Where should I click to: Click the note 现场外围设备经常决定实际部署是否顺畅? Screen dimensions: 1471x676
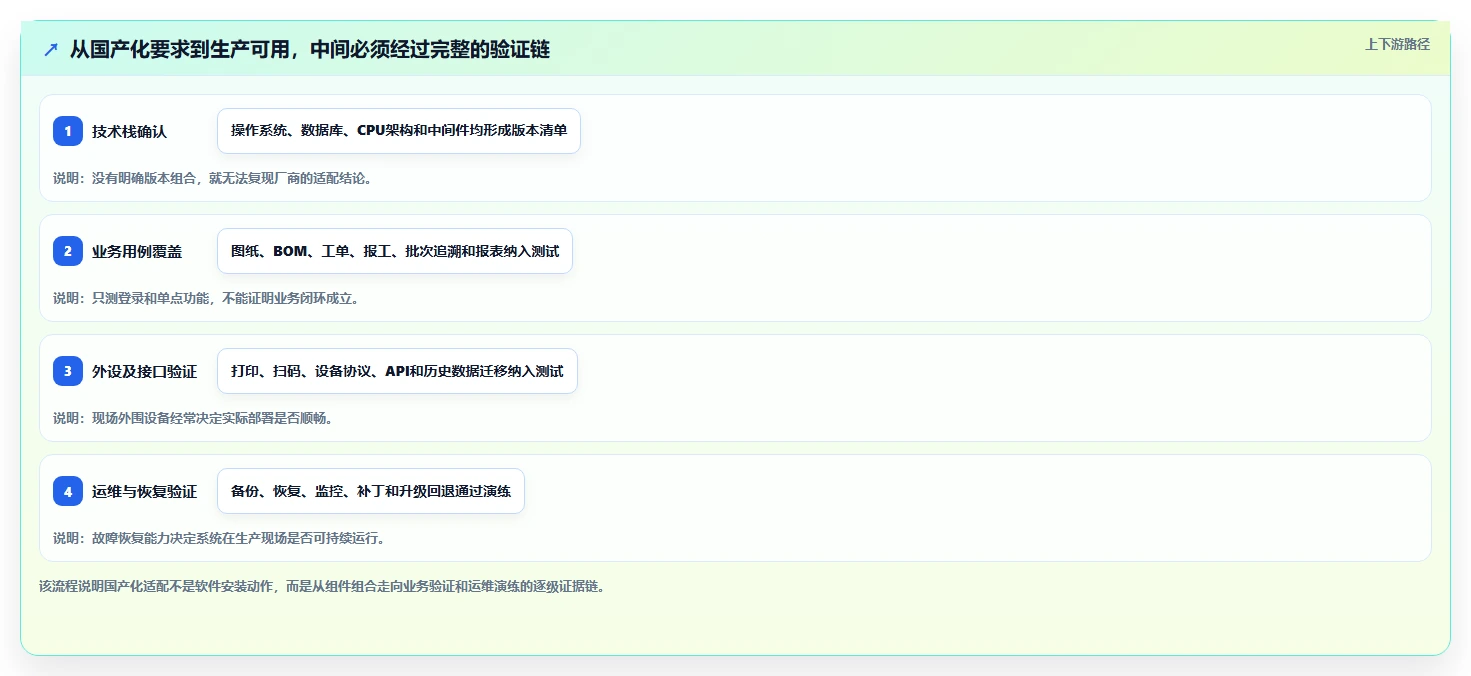point(193,418)
